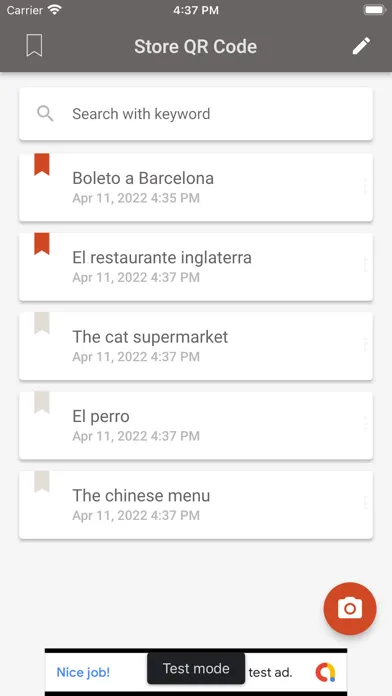Screen dimensions: 392x696
Task: Open more options for El restaurante inglaterra
Action: 365,265
